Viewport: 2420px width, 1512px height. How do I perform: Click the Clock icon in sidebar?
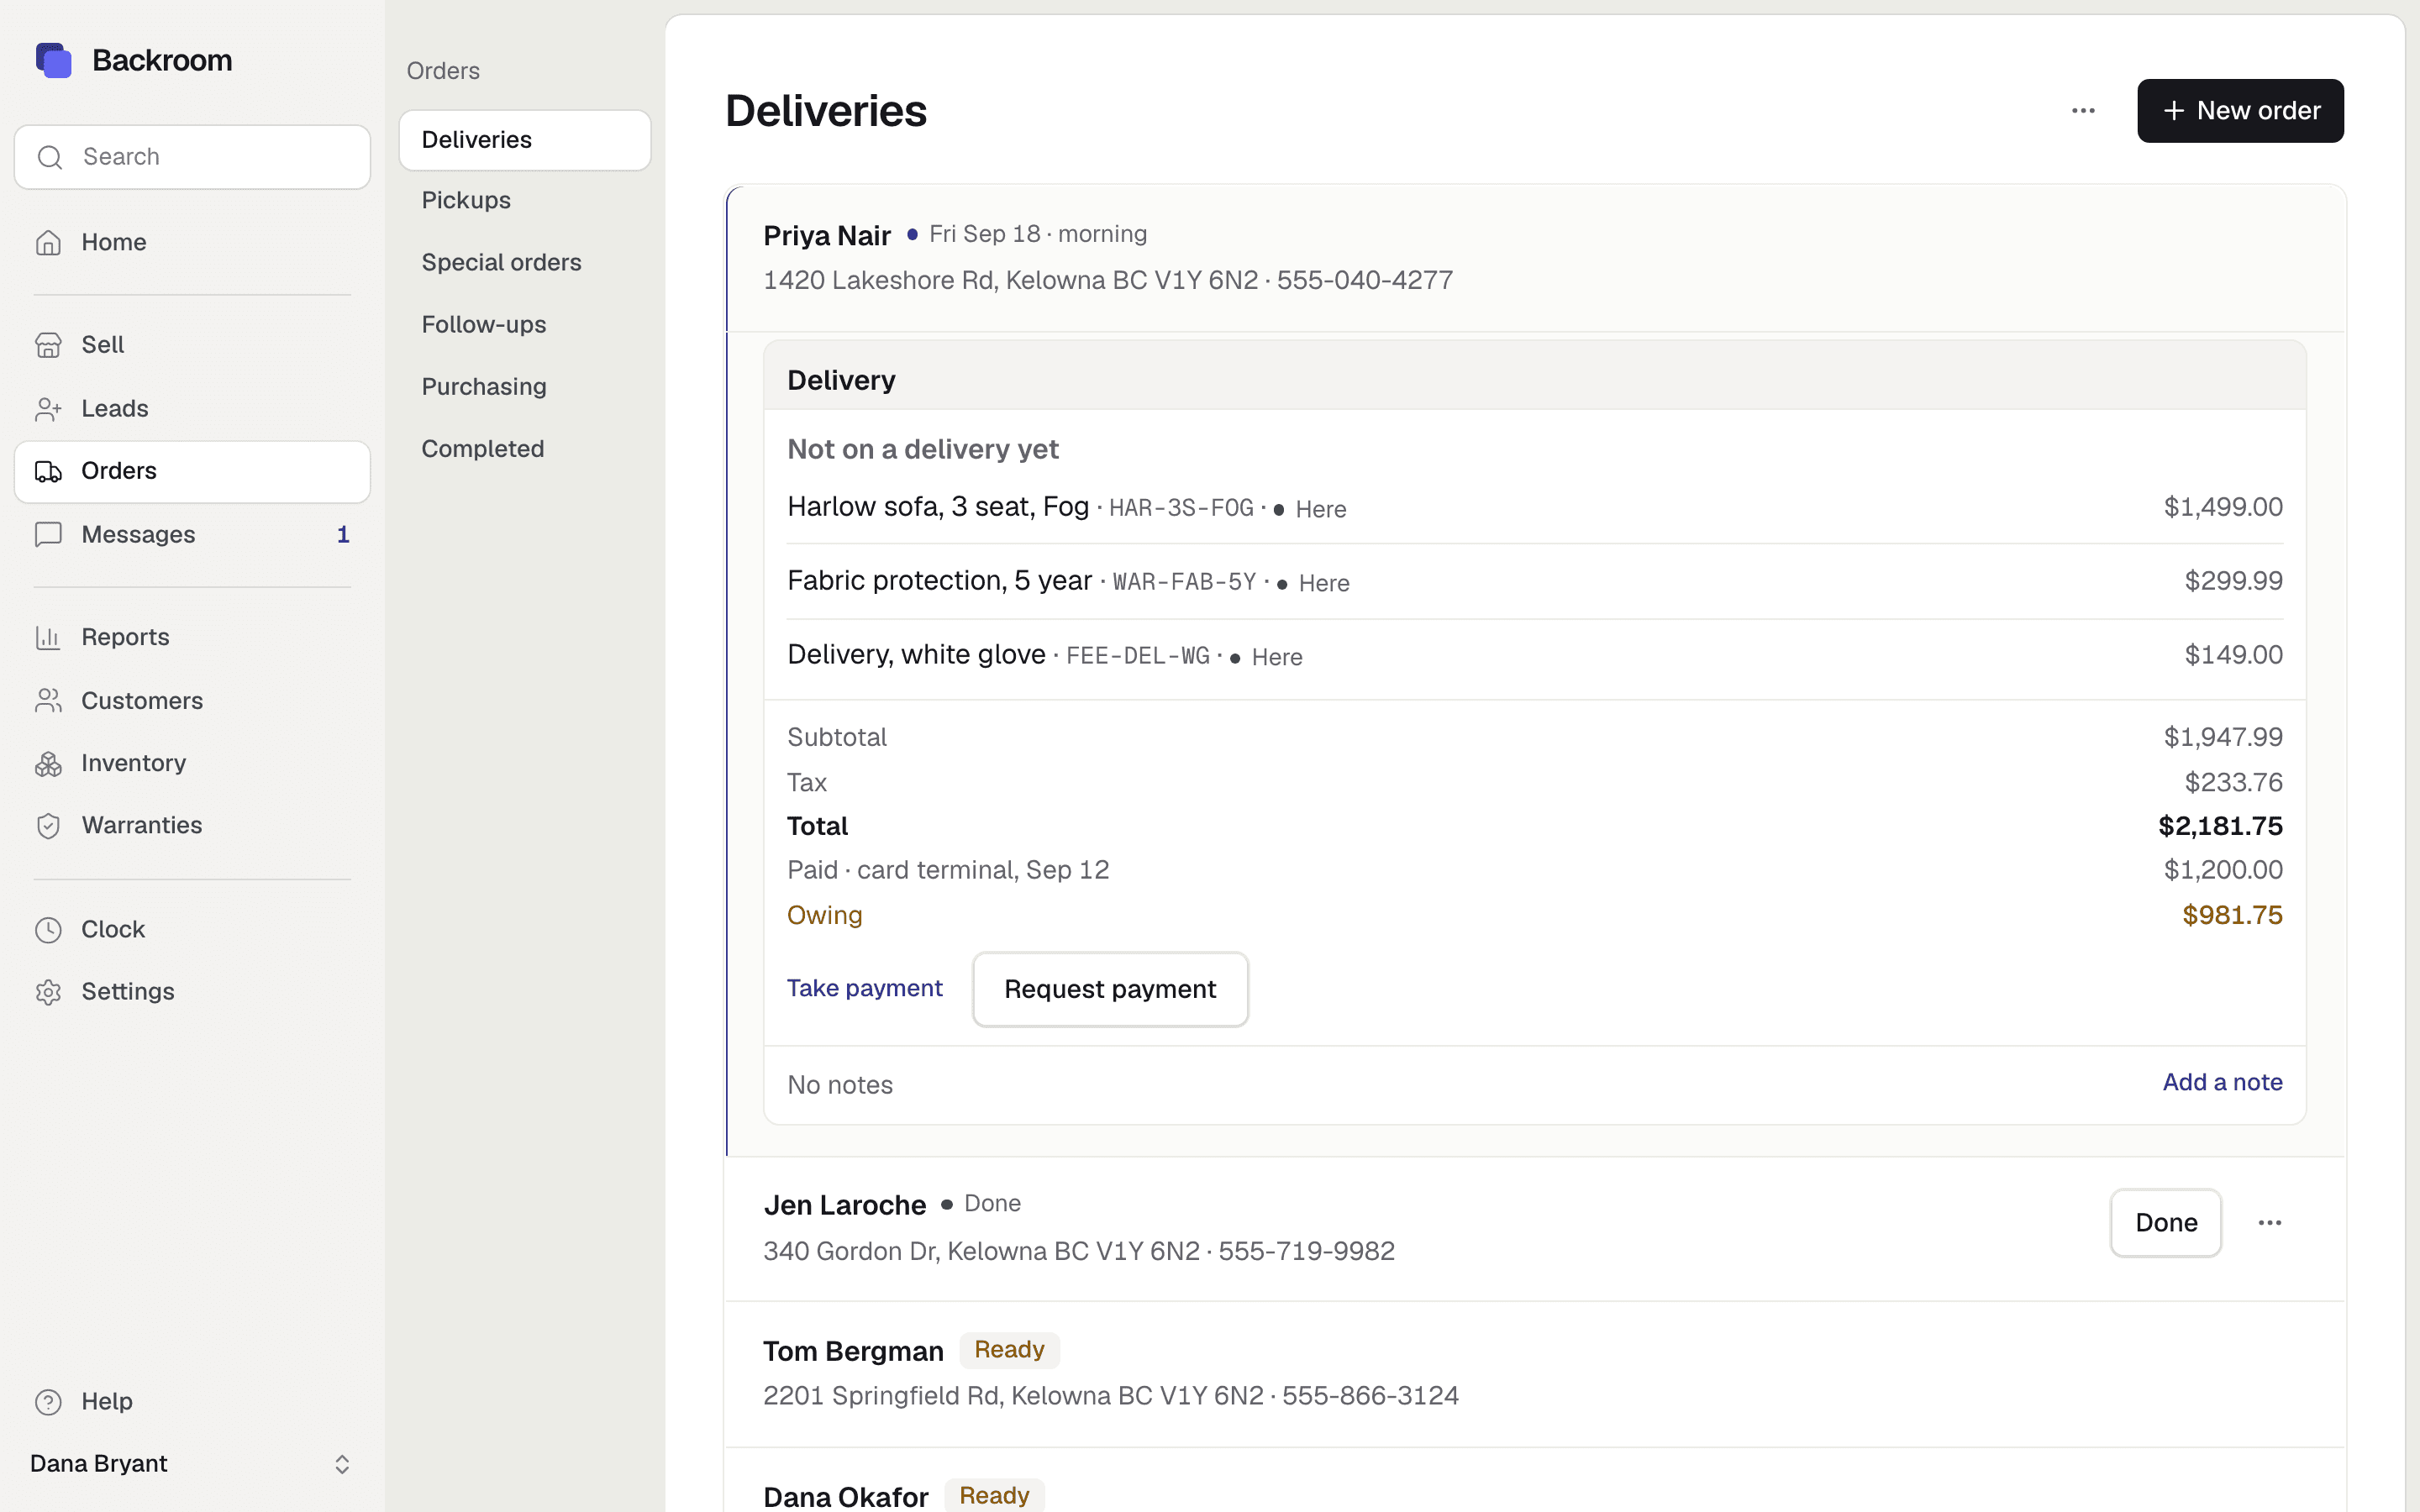click(48, 929)
